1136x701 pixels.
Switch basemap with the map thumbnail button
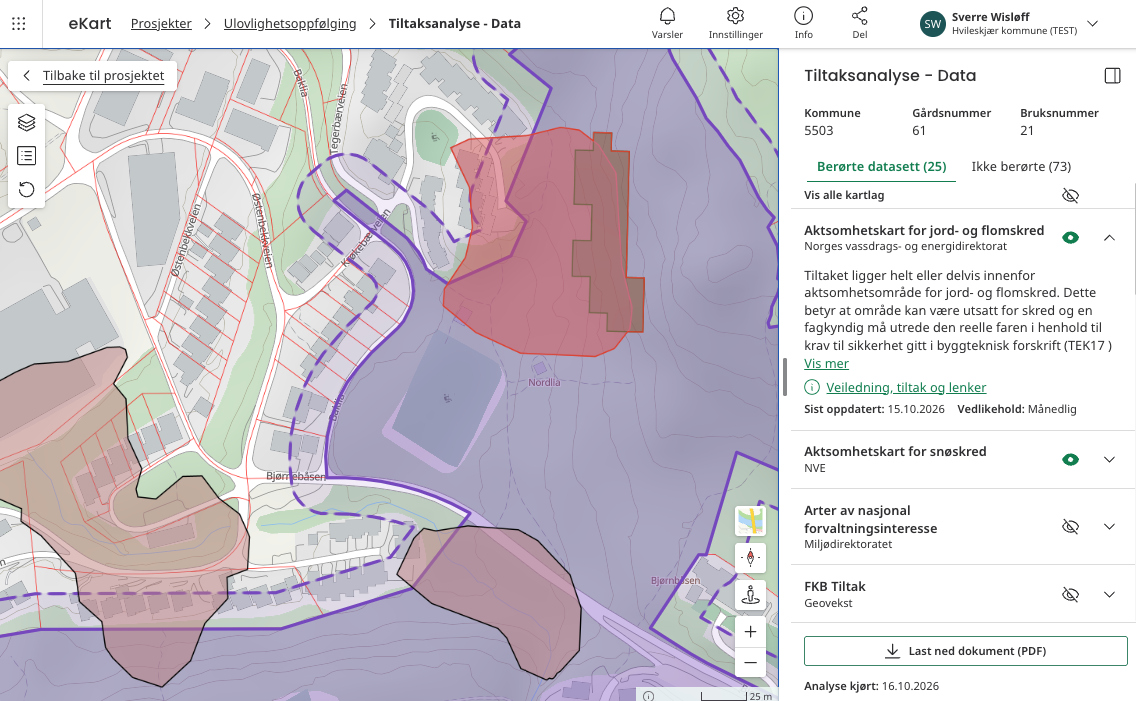[x=751, y=521]
